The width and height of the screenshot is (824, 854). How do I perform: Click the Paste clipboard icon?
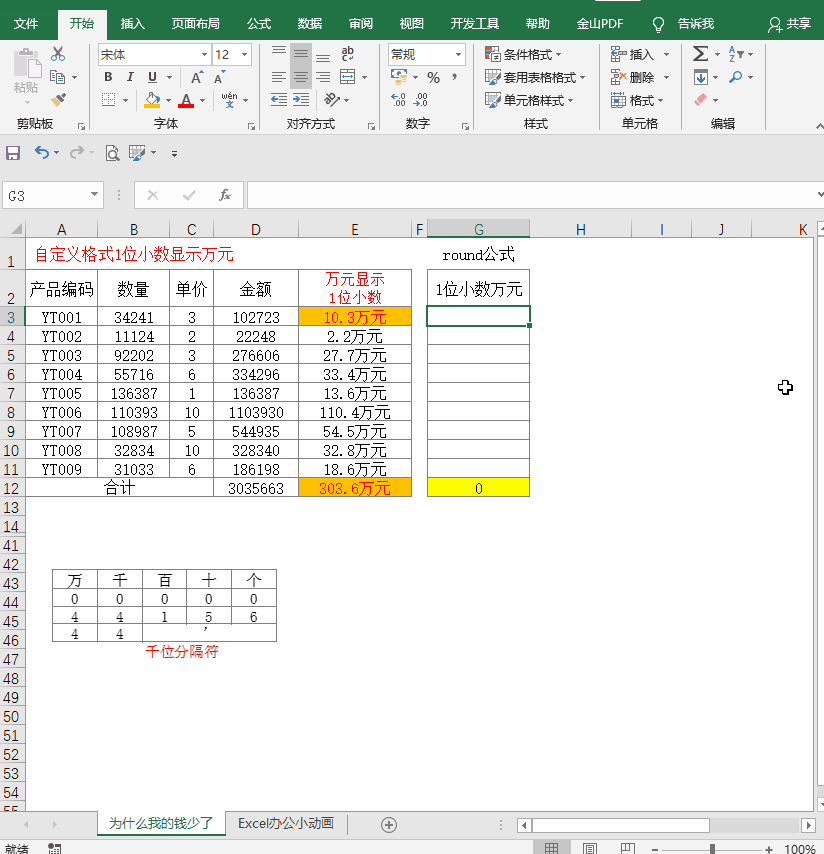(x=26, y=63)
